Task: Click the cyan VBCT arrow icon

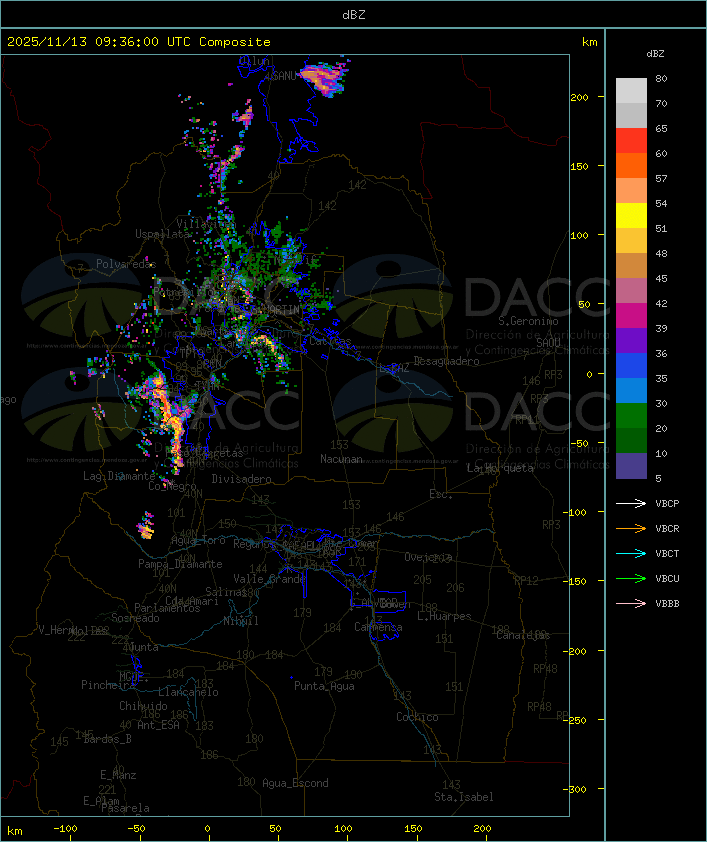Action: (x=631, y=553)
